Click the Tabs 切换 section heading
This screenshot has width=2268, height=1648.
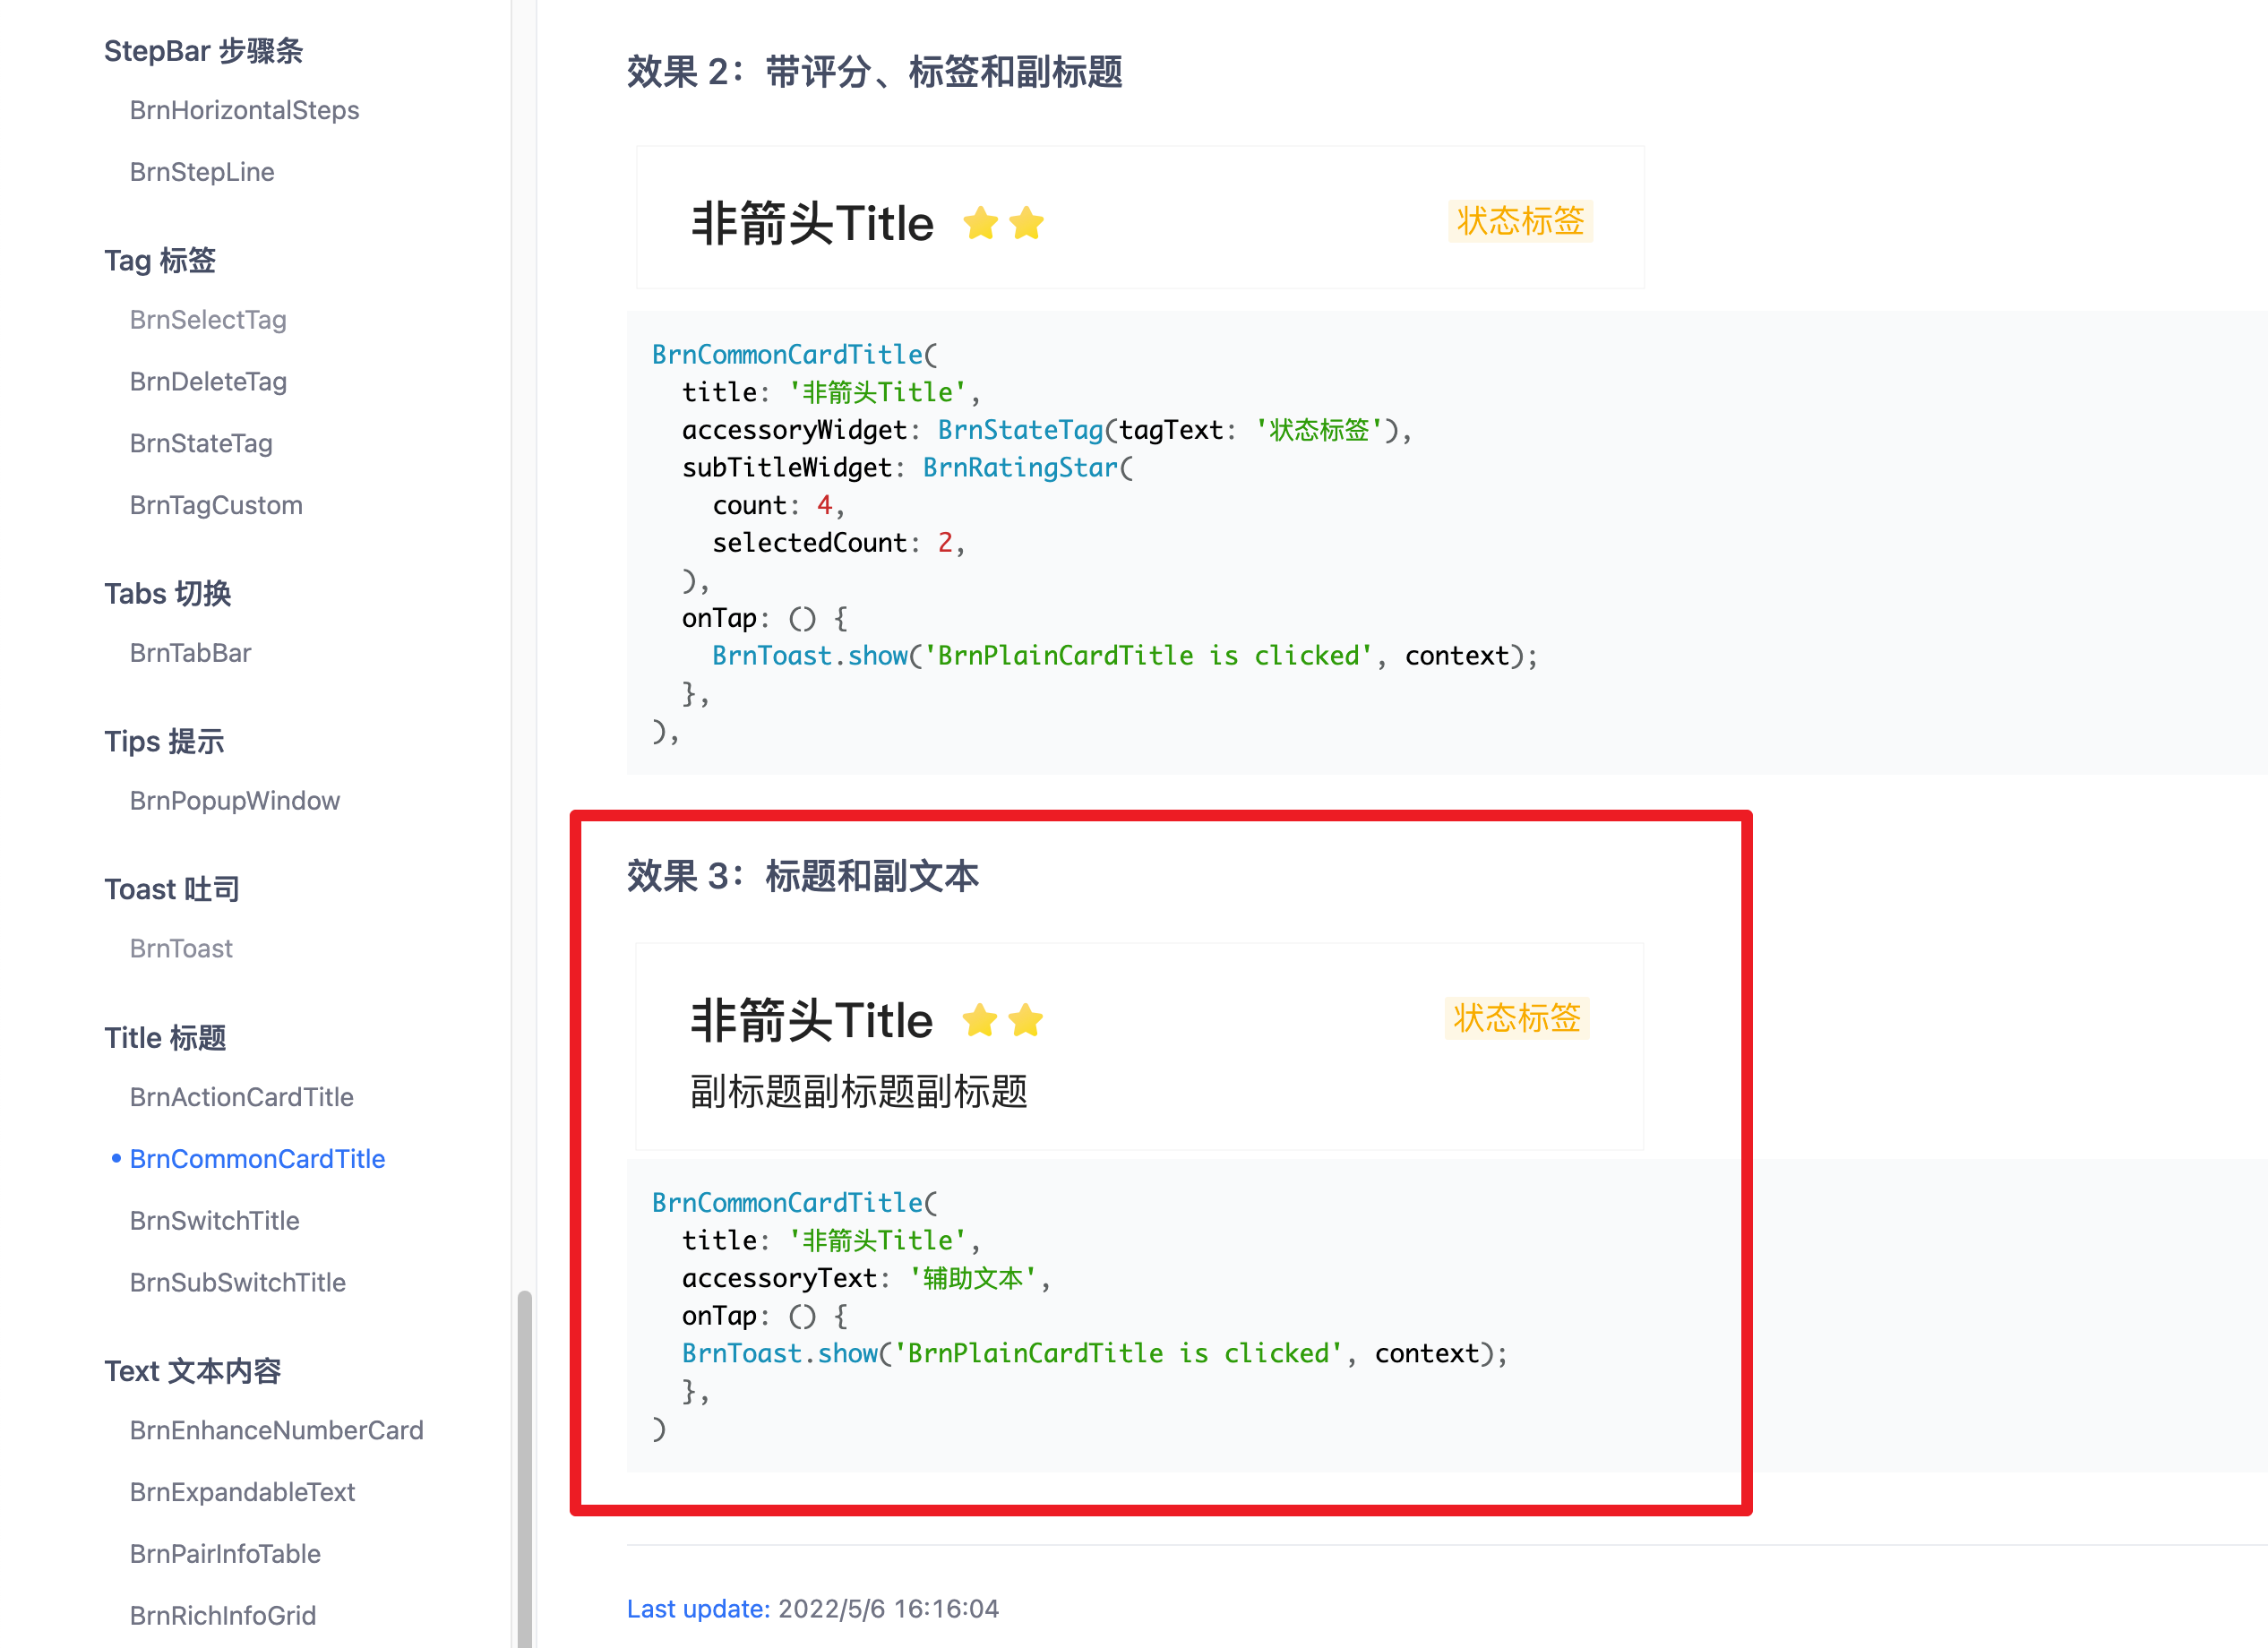click(x=168, y=594)
